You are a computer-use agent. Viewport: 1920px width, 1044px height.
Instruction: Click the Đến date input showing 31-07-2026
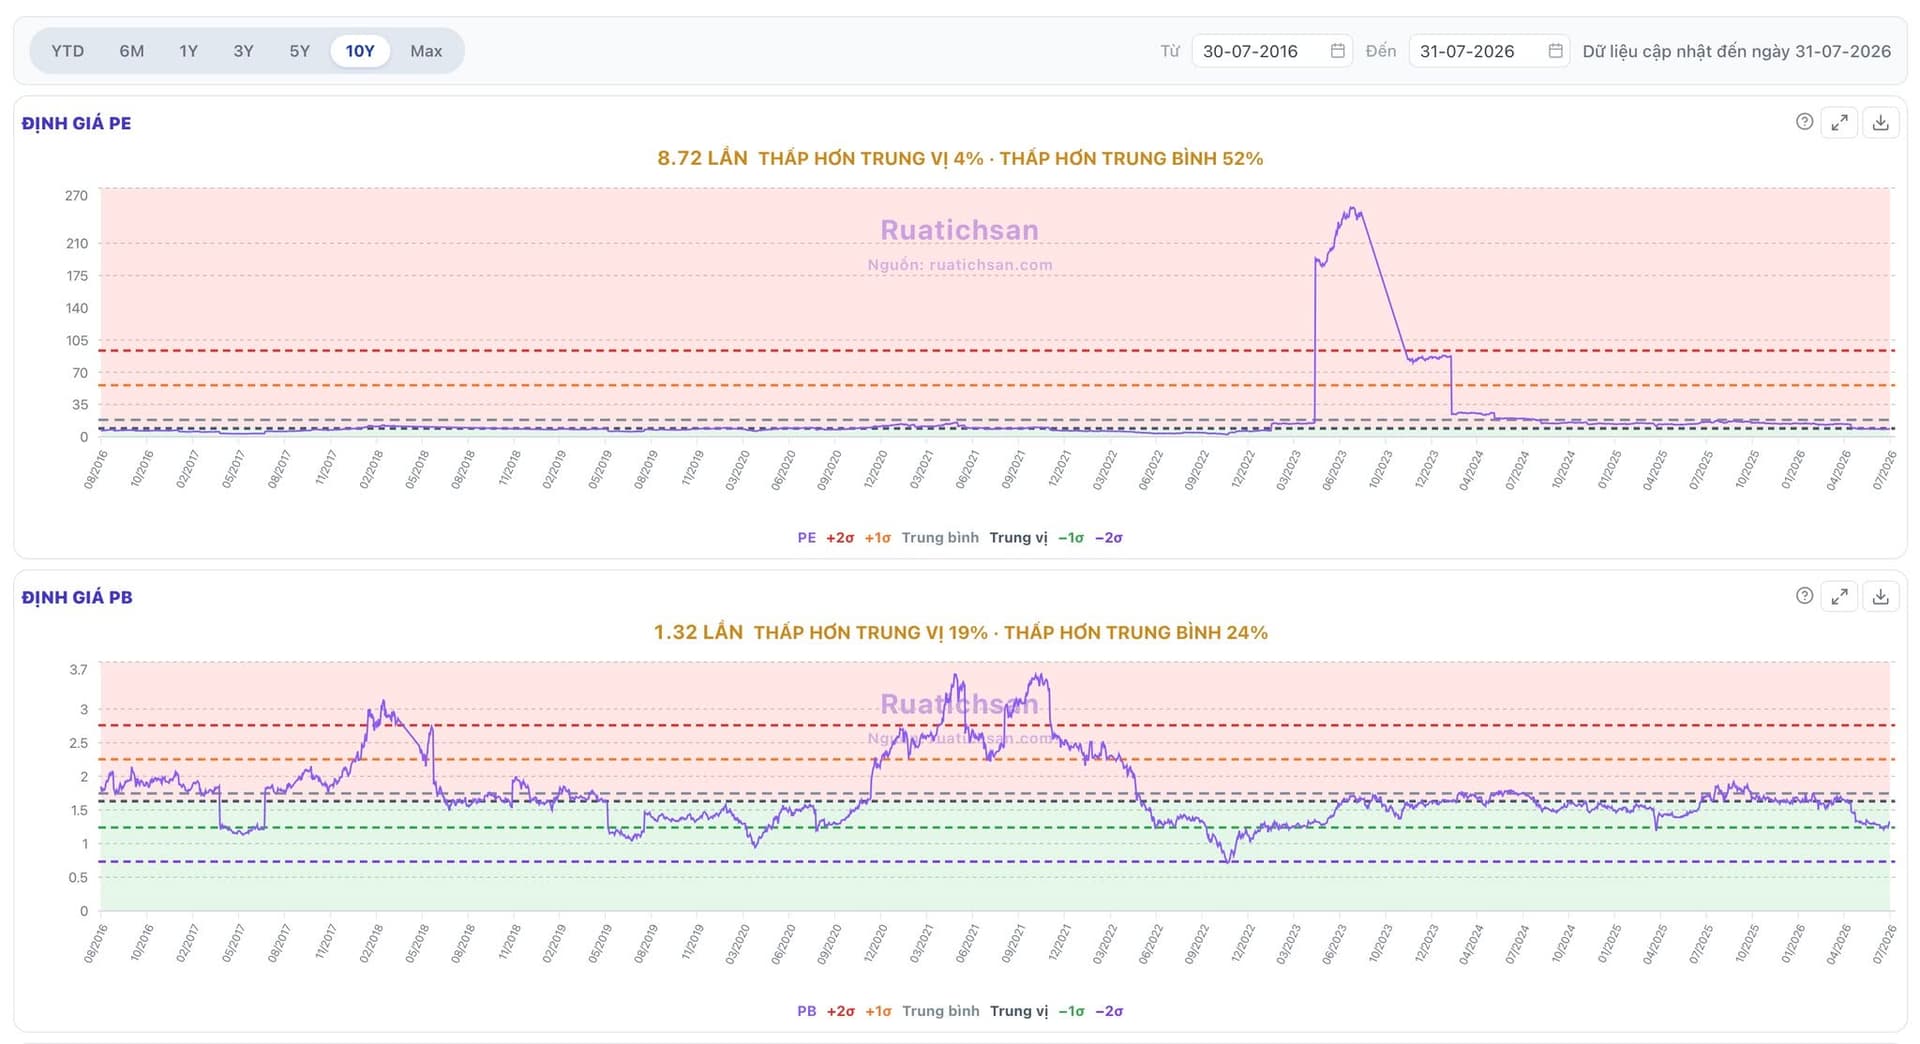(x=1489, y=51)
